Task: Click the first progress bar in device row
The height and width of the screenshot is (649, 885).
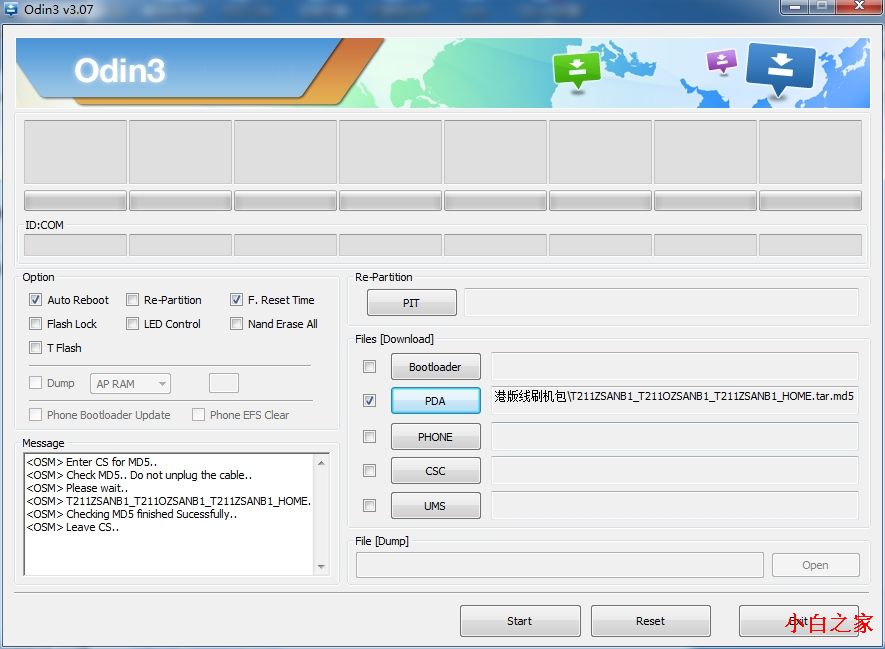Action: [x=75, y=200]
